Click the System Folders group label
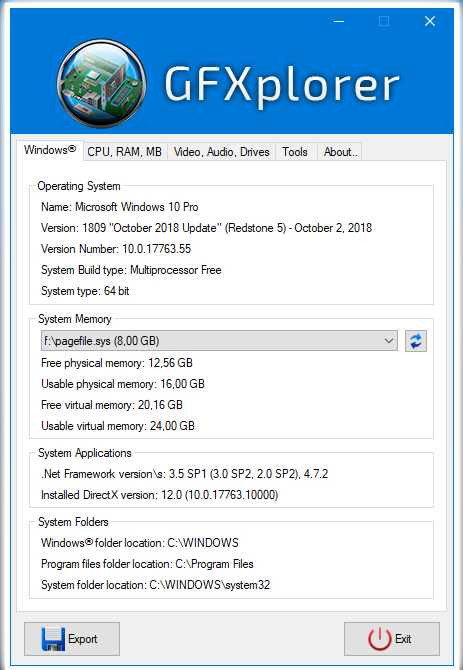Viewport: 463px width, 670px height. [x=73, y=522]
